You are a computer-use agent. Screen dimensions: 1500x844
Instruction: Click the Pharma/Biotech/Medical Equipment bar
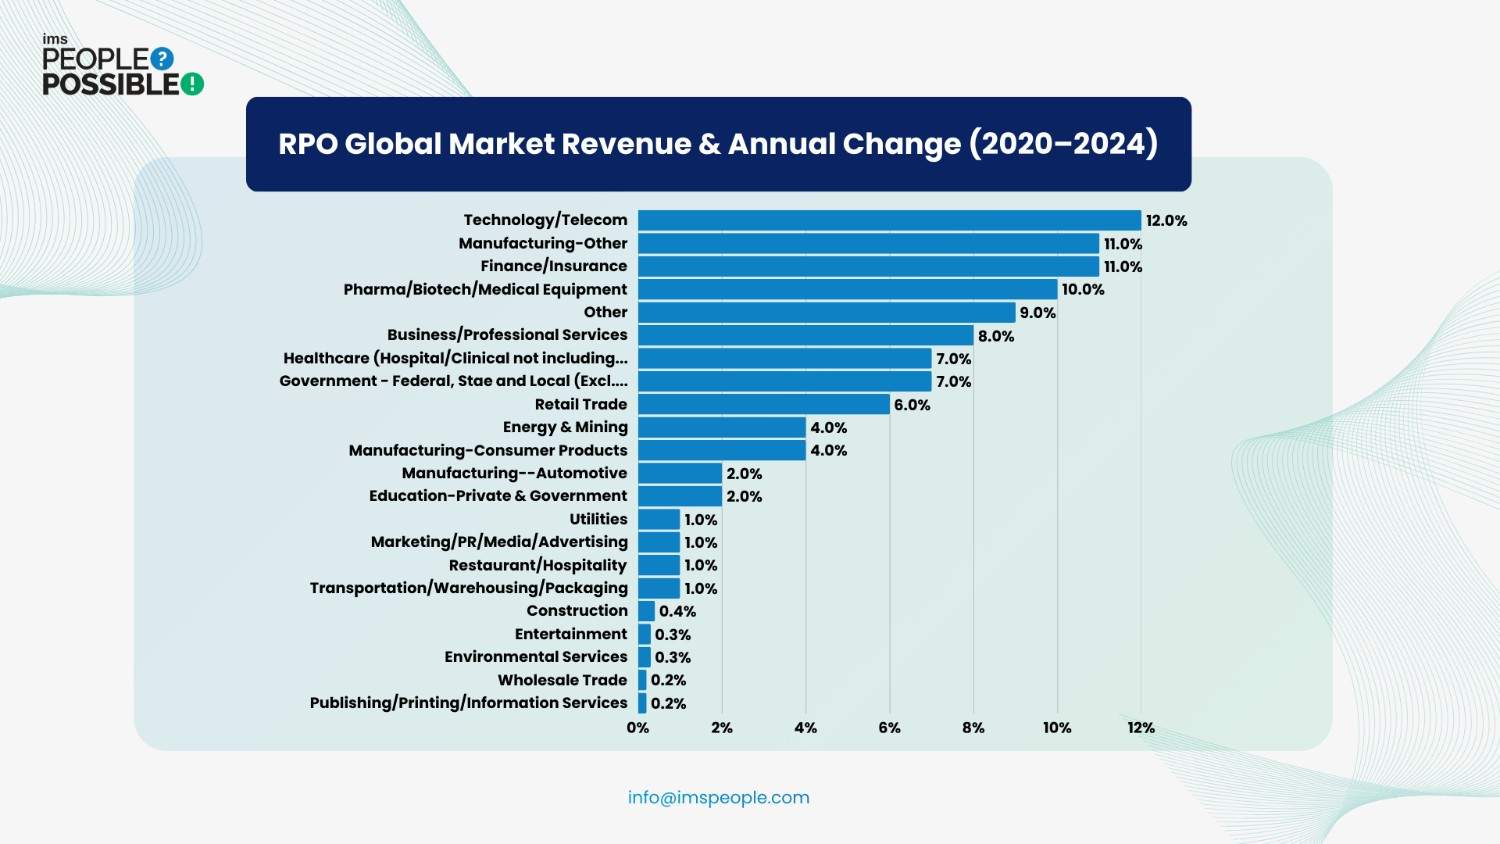(847, 289)
